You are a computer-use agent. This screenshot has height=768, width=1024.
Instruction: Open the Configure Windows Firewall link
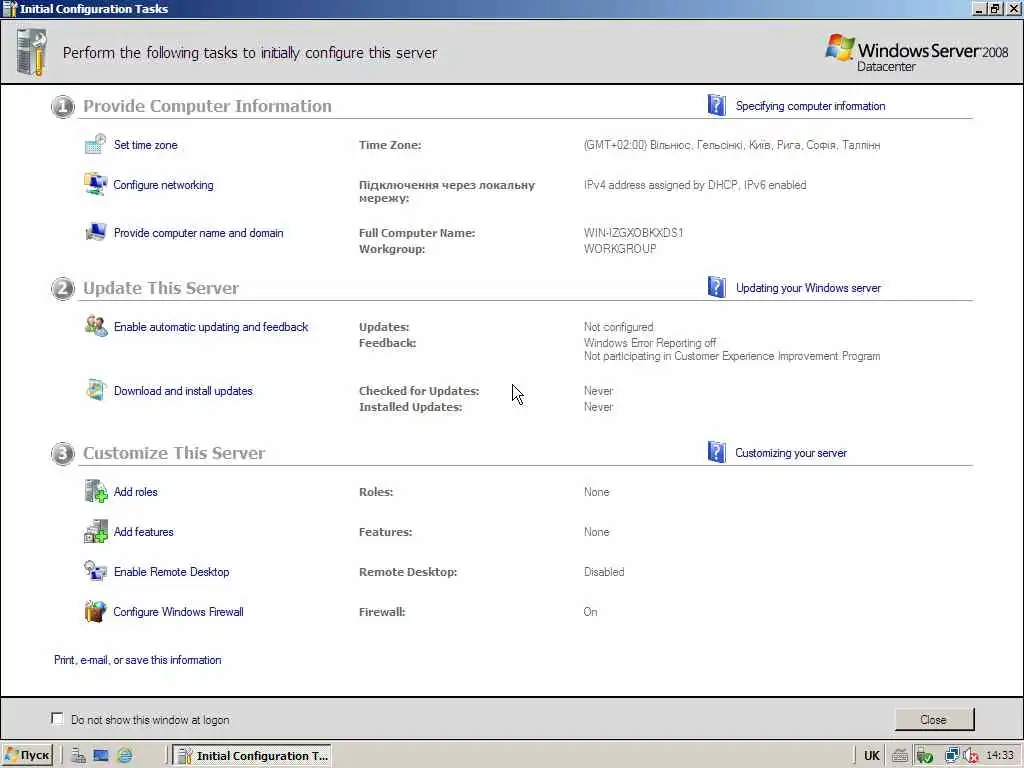click(178, 612)
